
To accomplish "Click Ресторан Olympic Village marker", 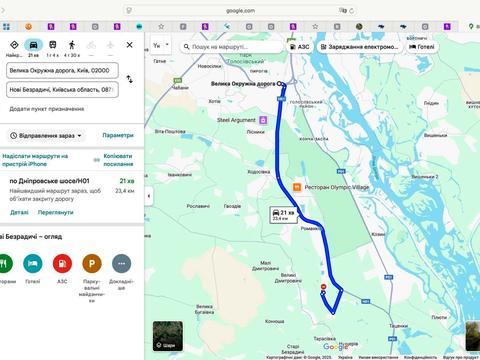I will point(297,187).
